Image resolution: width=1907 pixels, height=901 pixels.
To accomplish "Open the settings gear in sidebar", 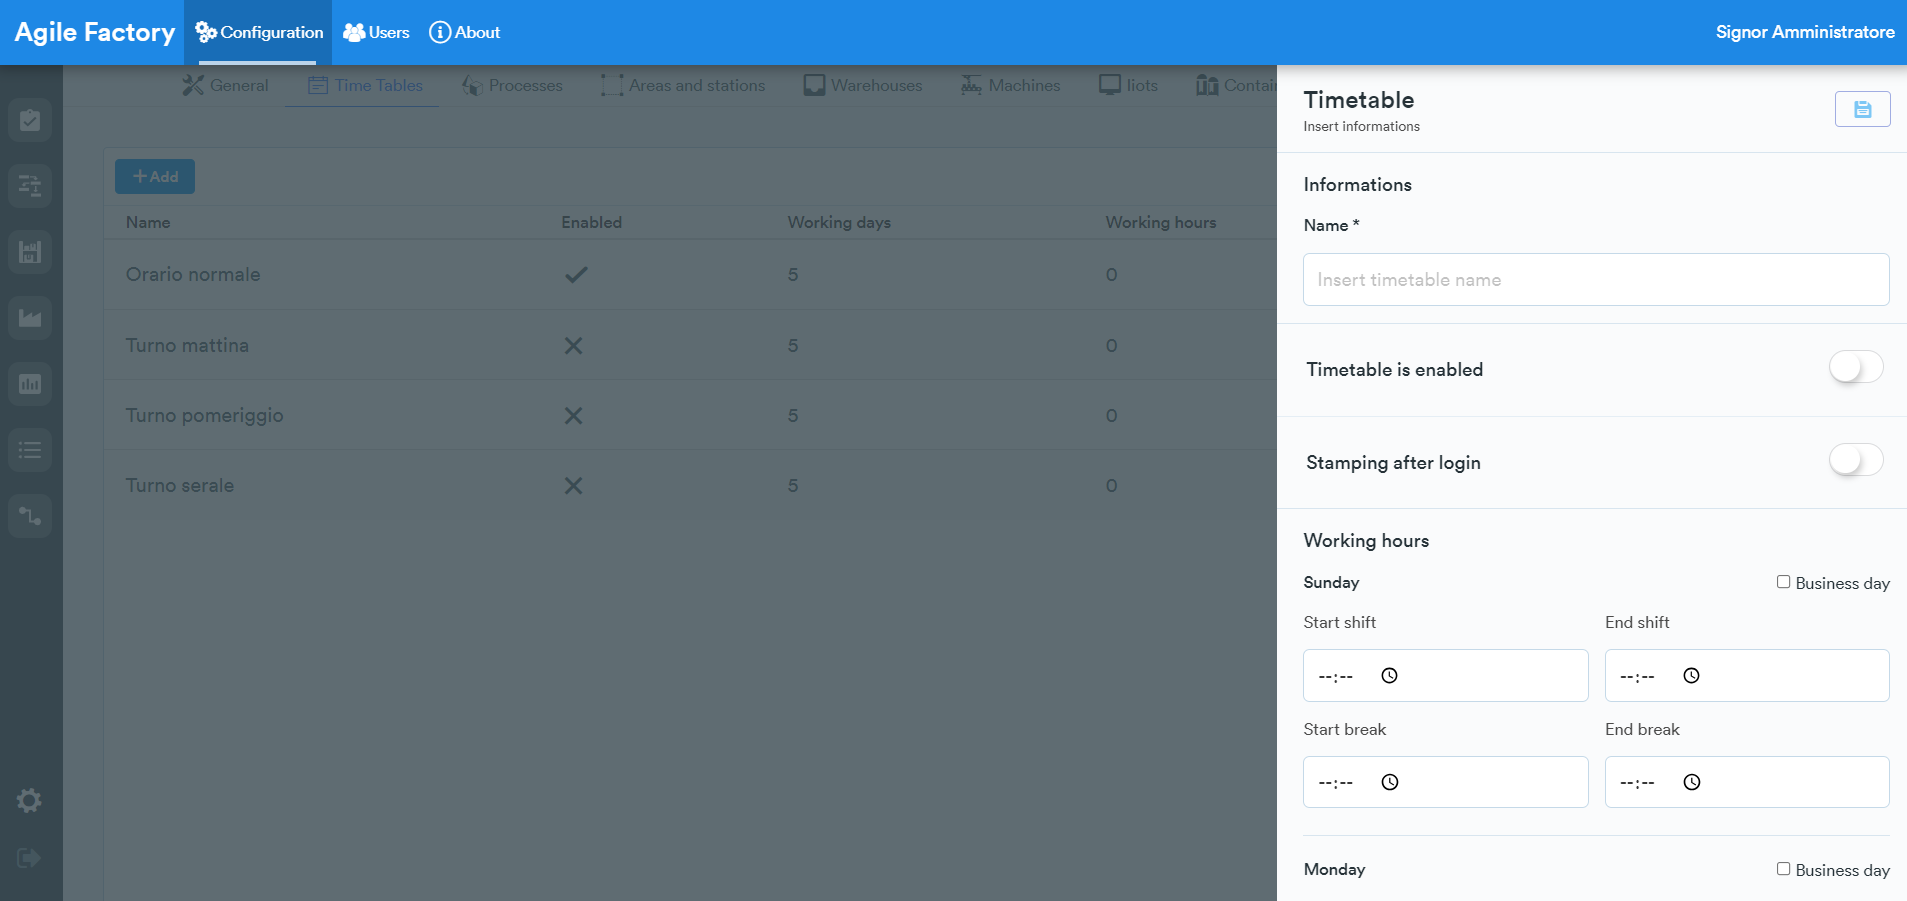I will pyautogui.click(x=29, y=800).
